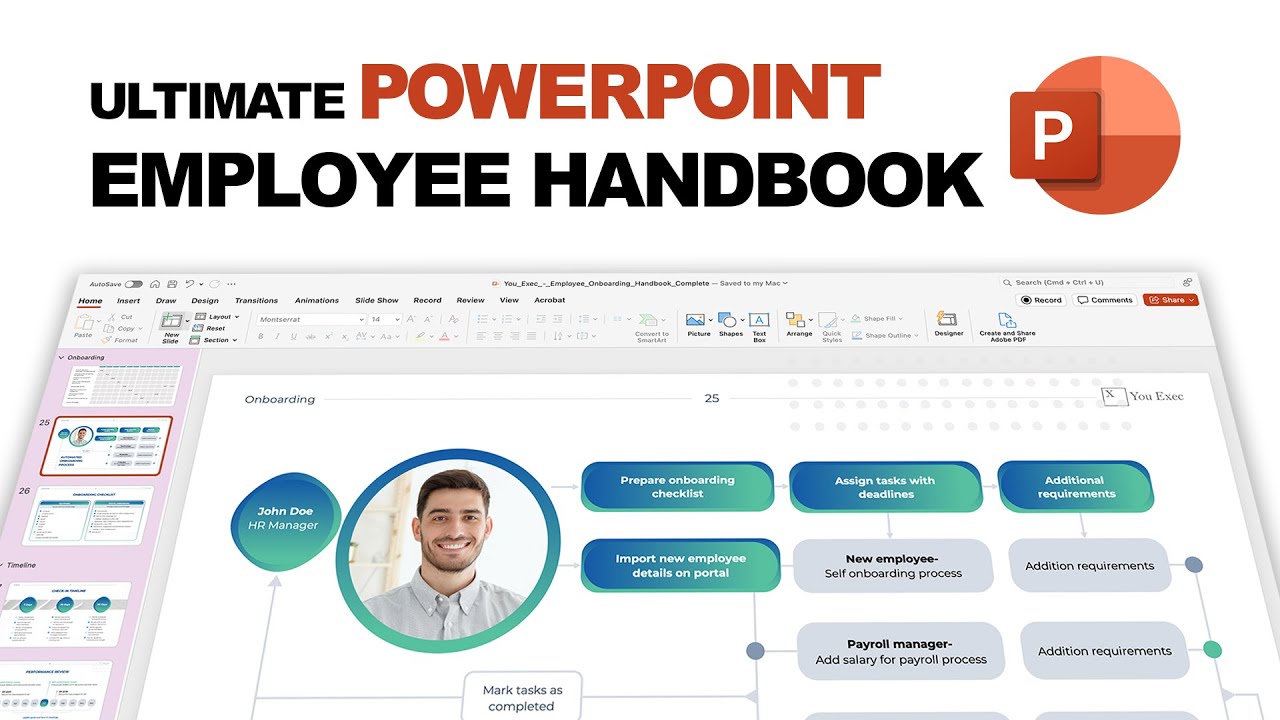1280x720 pixels.
Task: Click the saved location chevron beside file name
Action: [785, 283]
